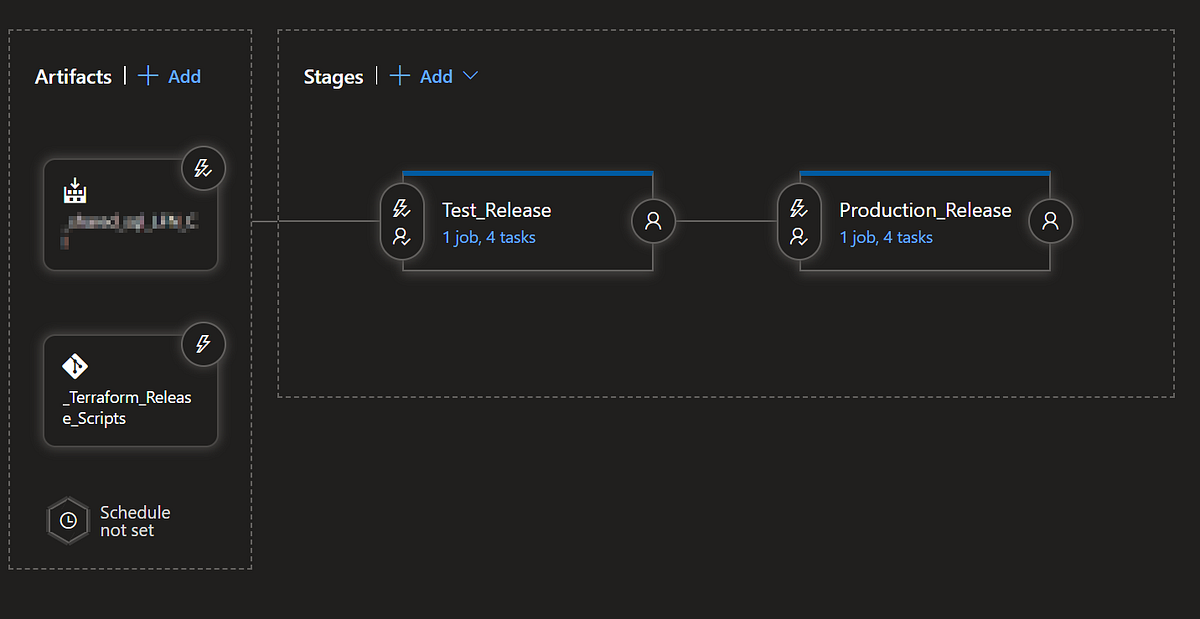The width and height of the screenshot is (1200, 619).
Task: Open pre-deployment approvals icon for Test_Release
Action: 402,237
